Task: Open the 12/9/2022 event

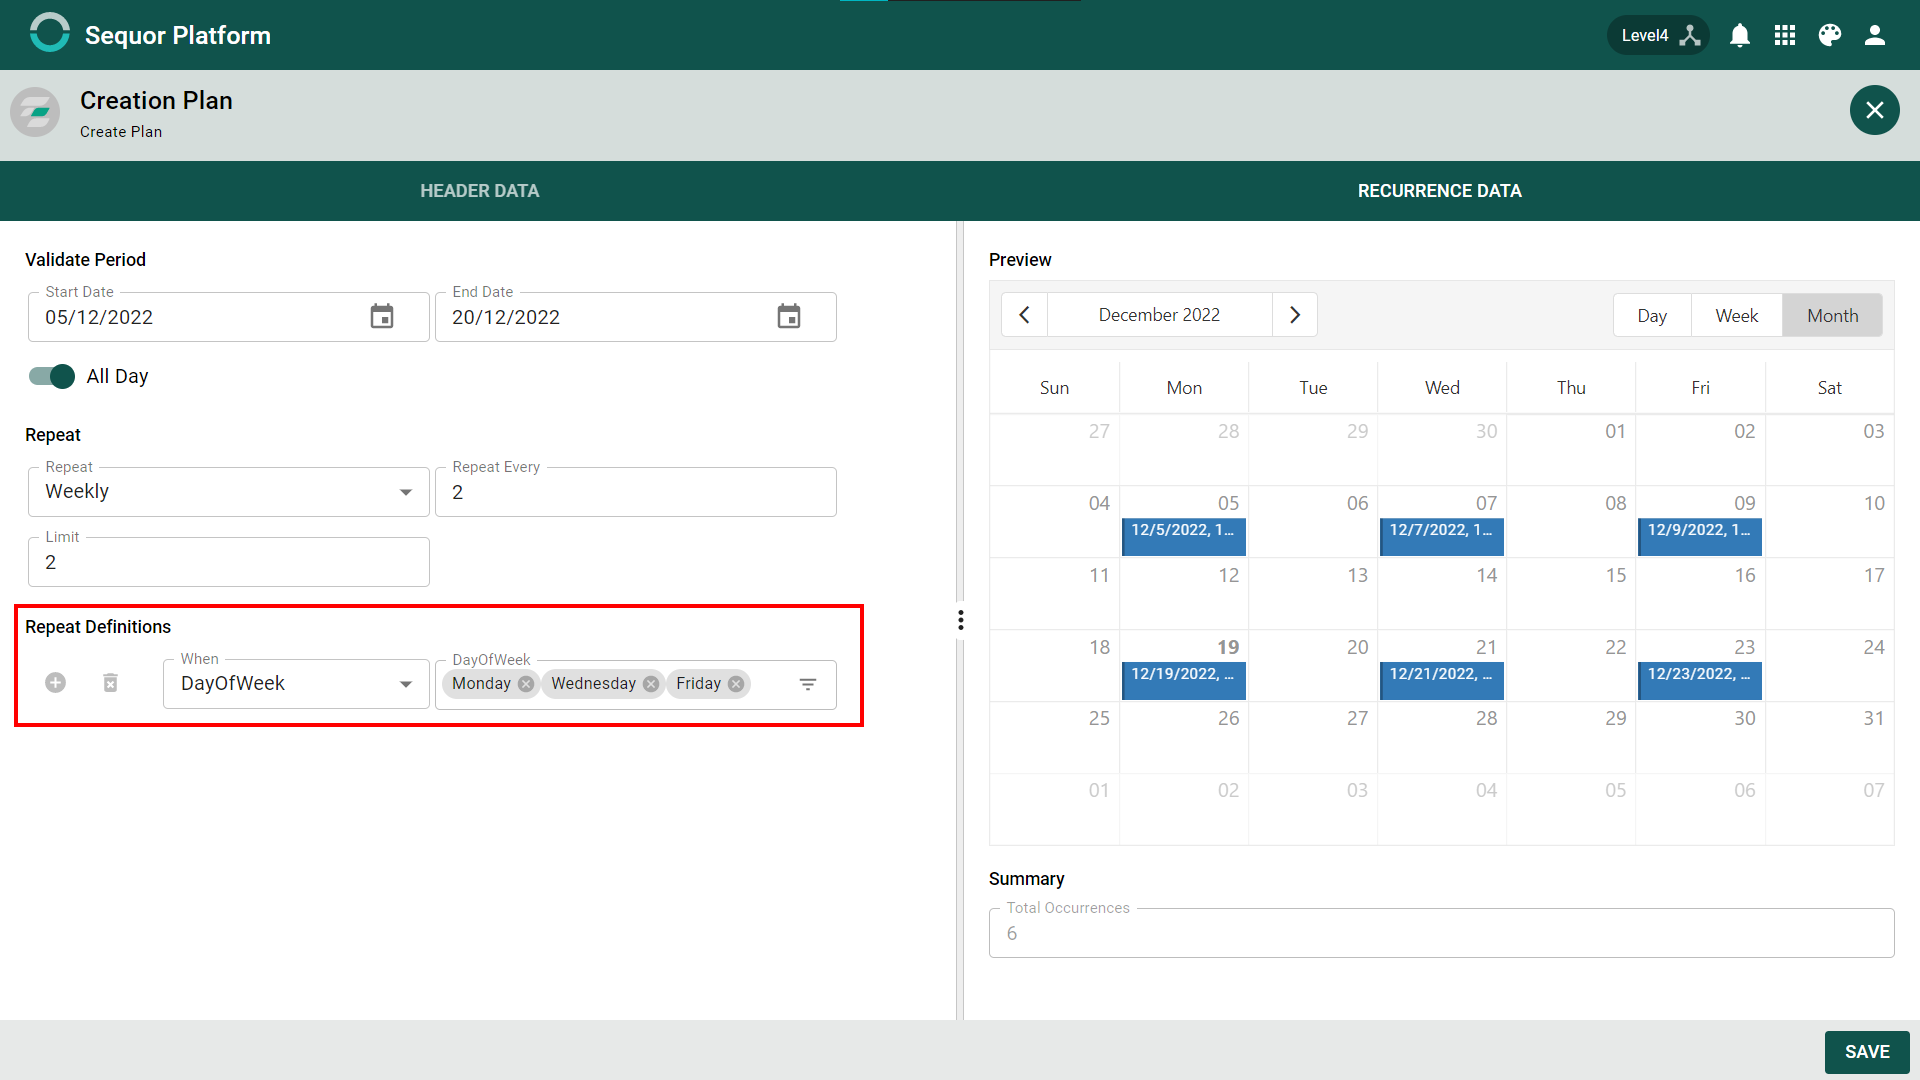Action: pos(1700,537)
